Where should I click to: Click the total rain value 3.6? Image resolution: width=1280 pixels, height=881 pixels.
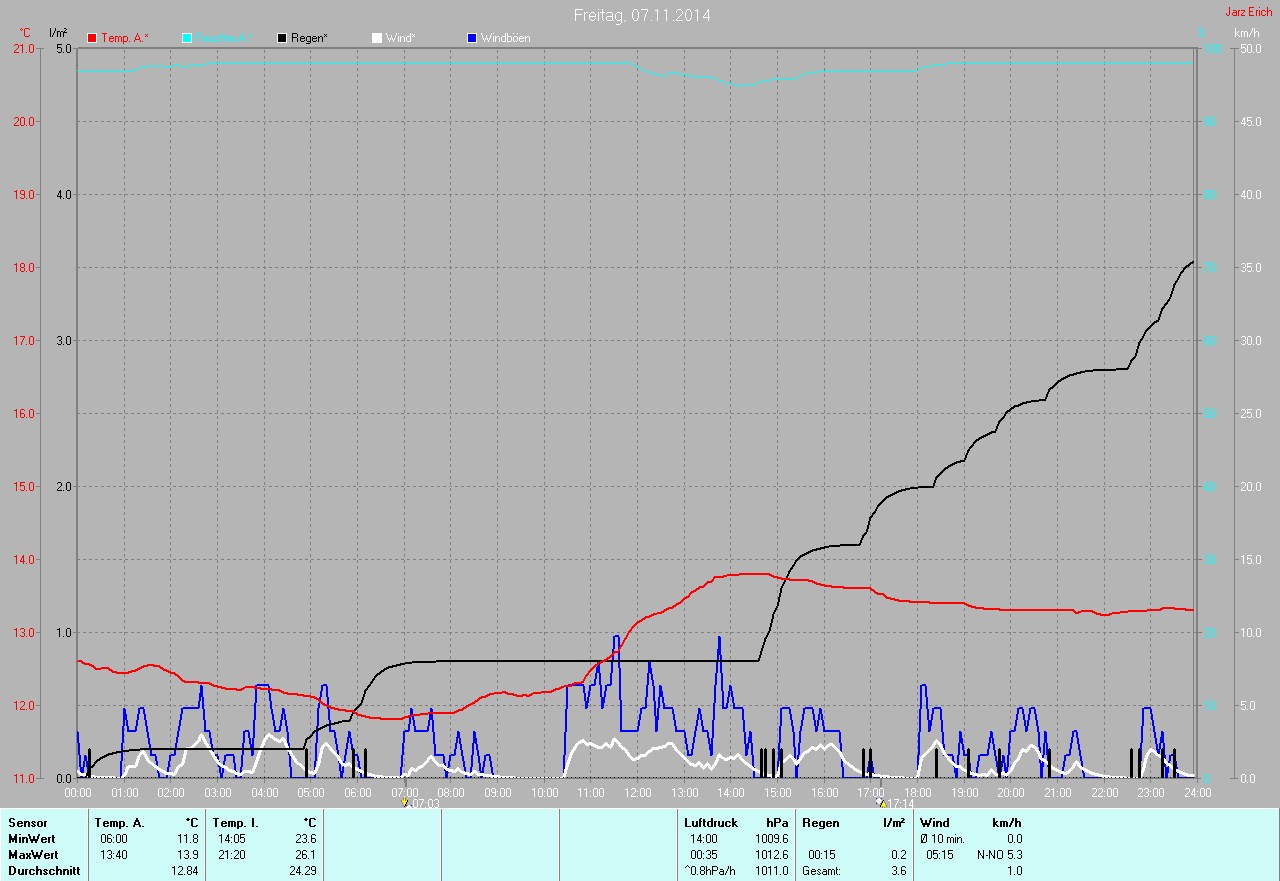[898, 871]
